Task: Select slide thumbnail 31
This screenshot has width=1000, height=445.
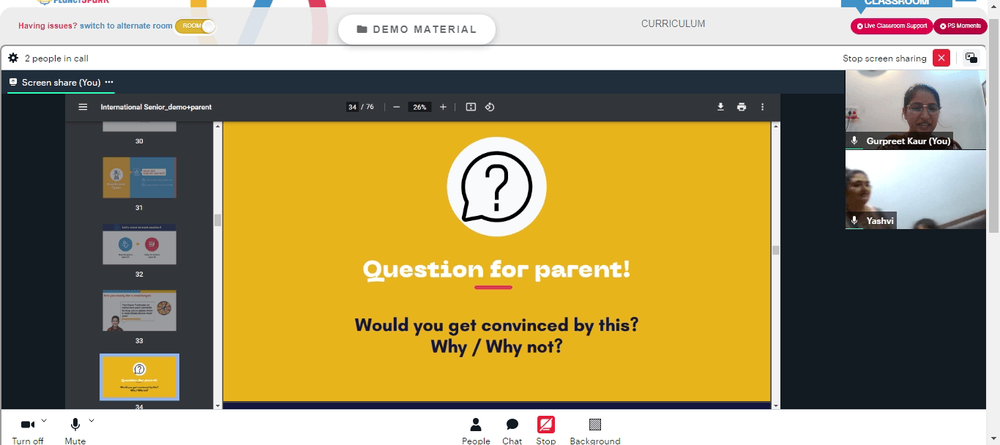Action: [139, 177]
